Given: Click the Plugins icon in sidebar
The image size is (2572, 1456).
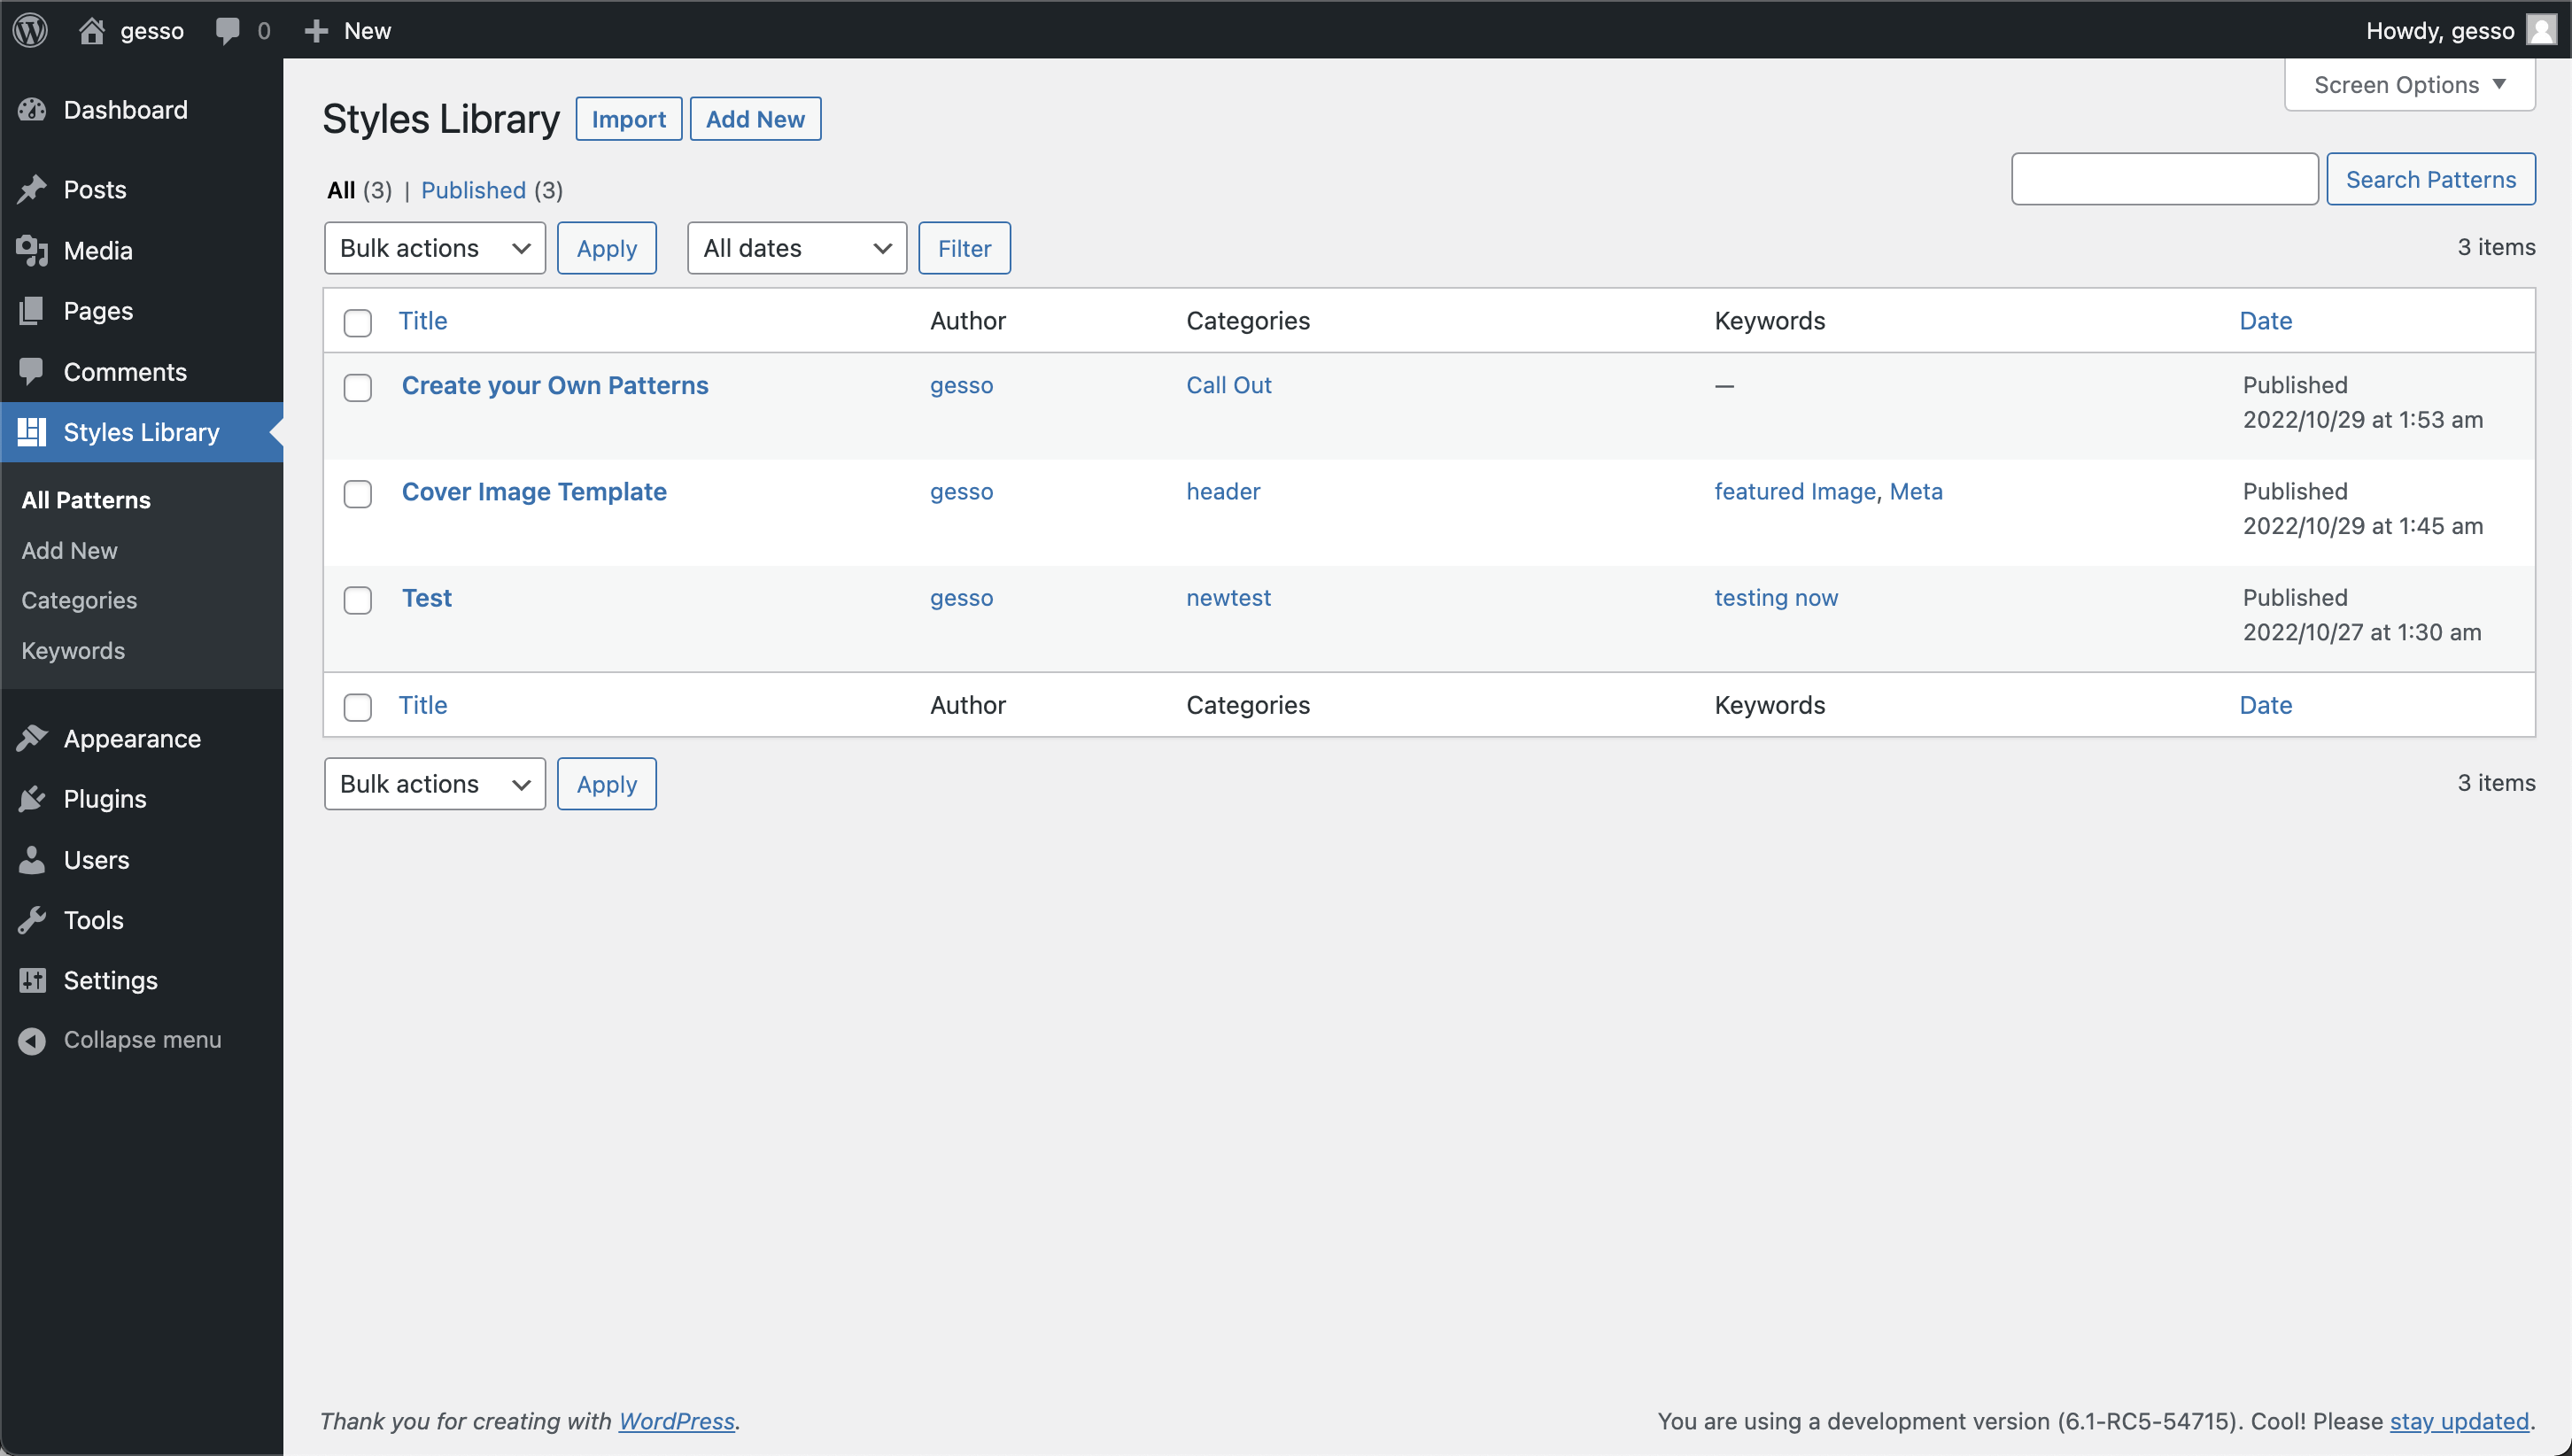Looking at the screenshot, I should [34, 799].
